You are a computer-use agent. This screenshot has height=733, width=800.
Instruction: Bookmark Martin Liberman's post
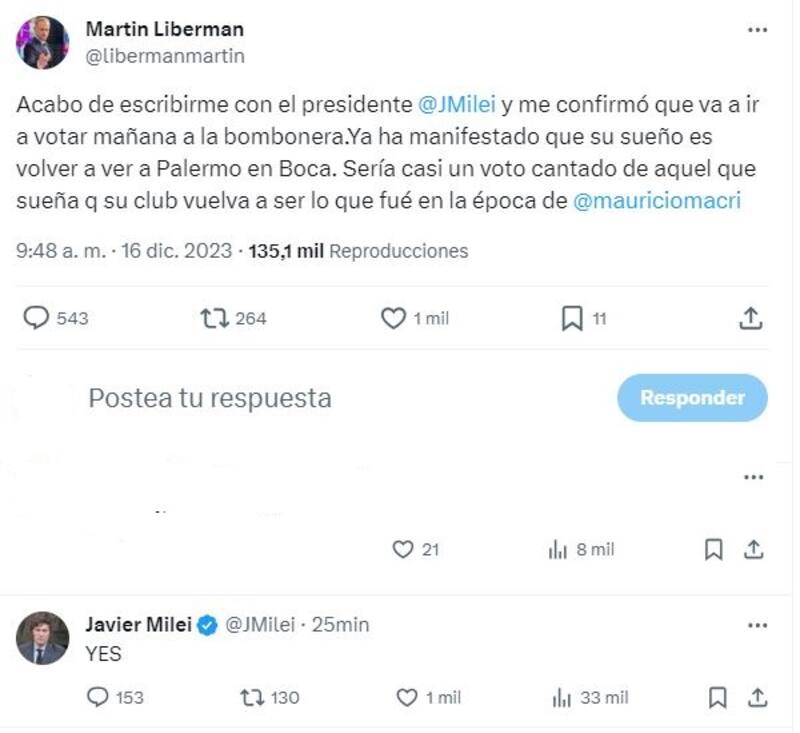tap(572, 318)
